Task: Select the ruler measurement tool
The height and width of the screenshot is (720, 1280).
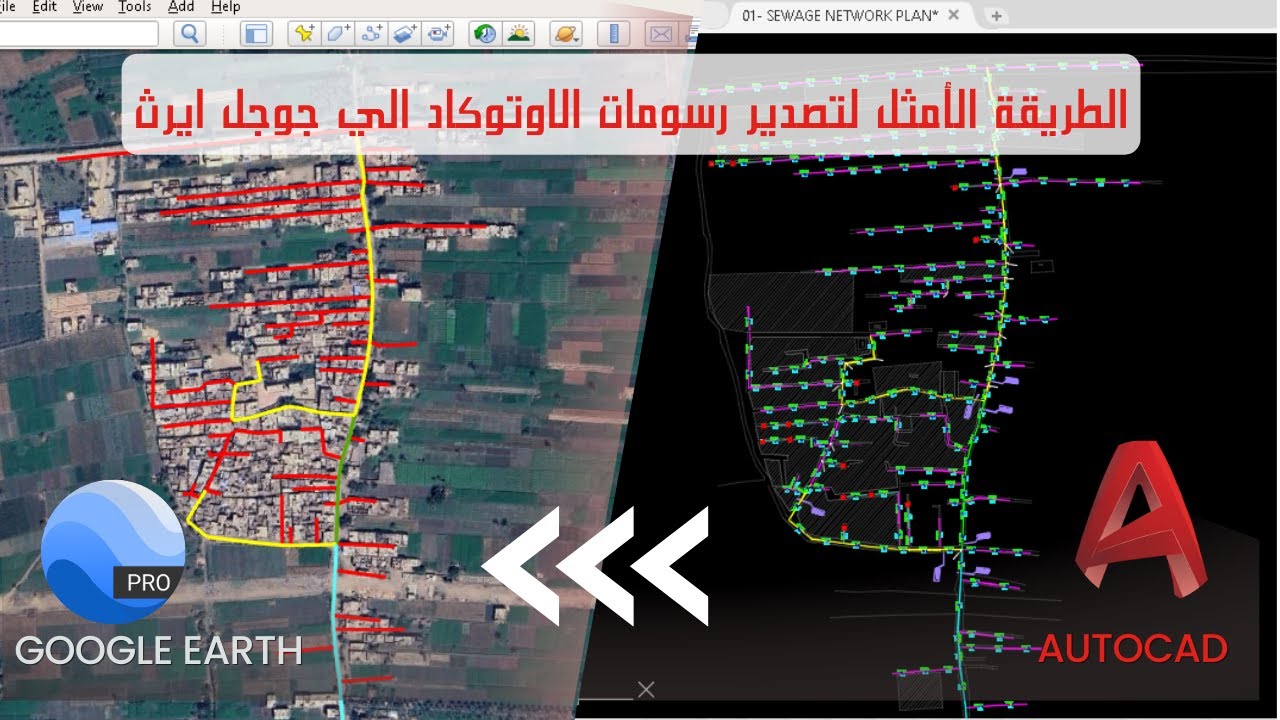Action: [x=614, y=34]
